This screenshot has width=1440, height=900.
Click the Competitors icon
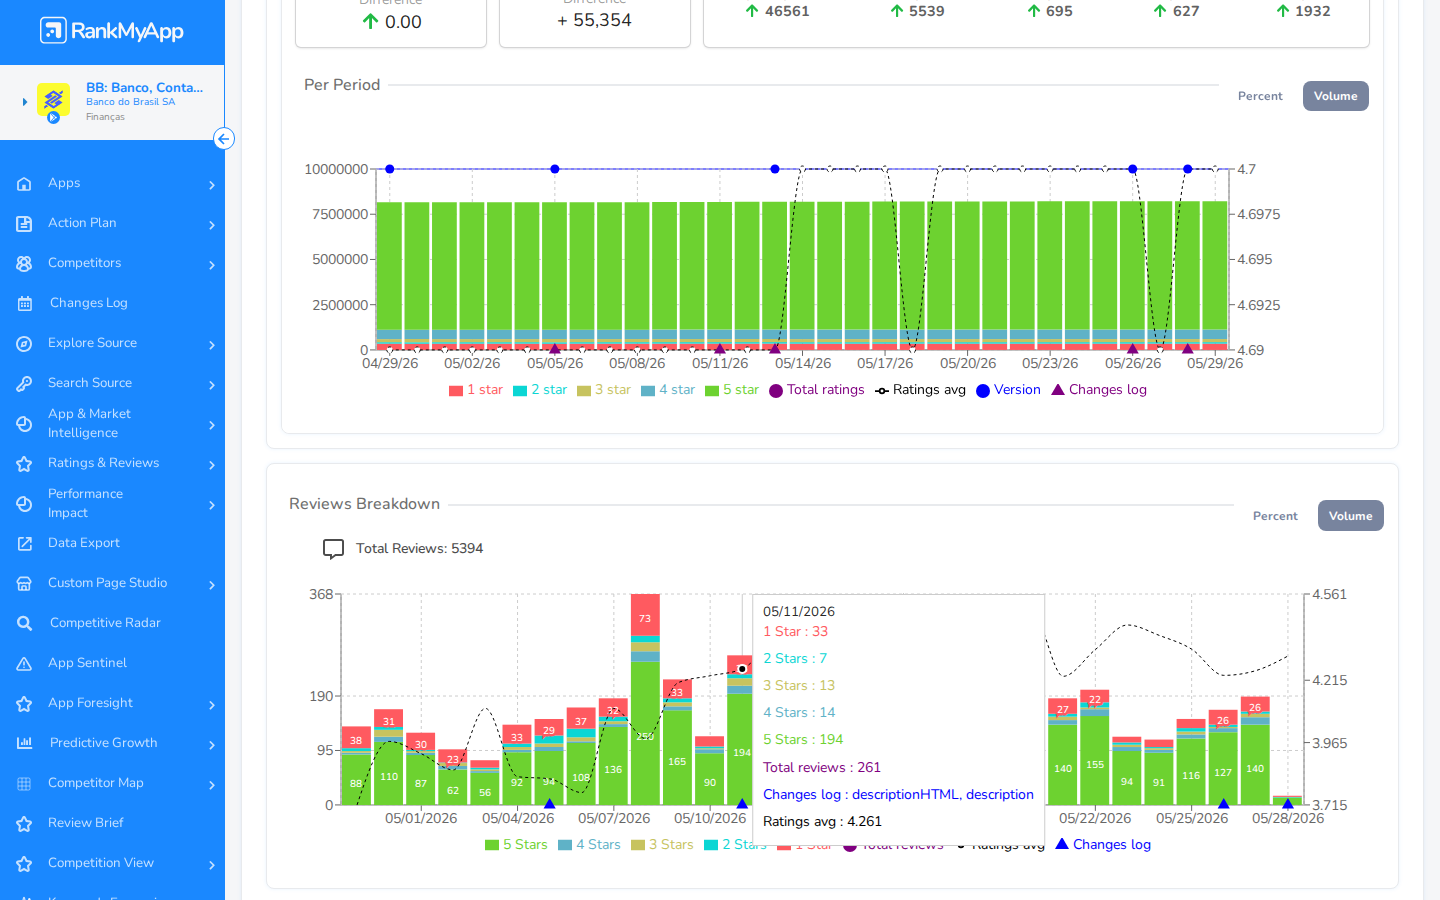25,263
